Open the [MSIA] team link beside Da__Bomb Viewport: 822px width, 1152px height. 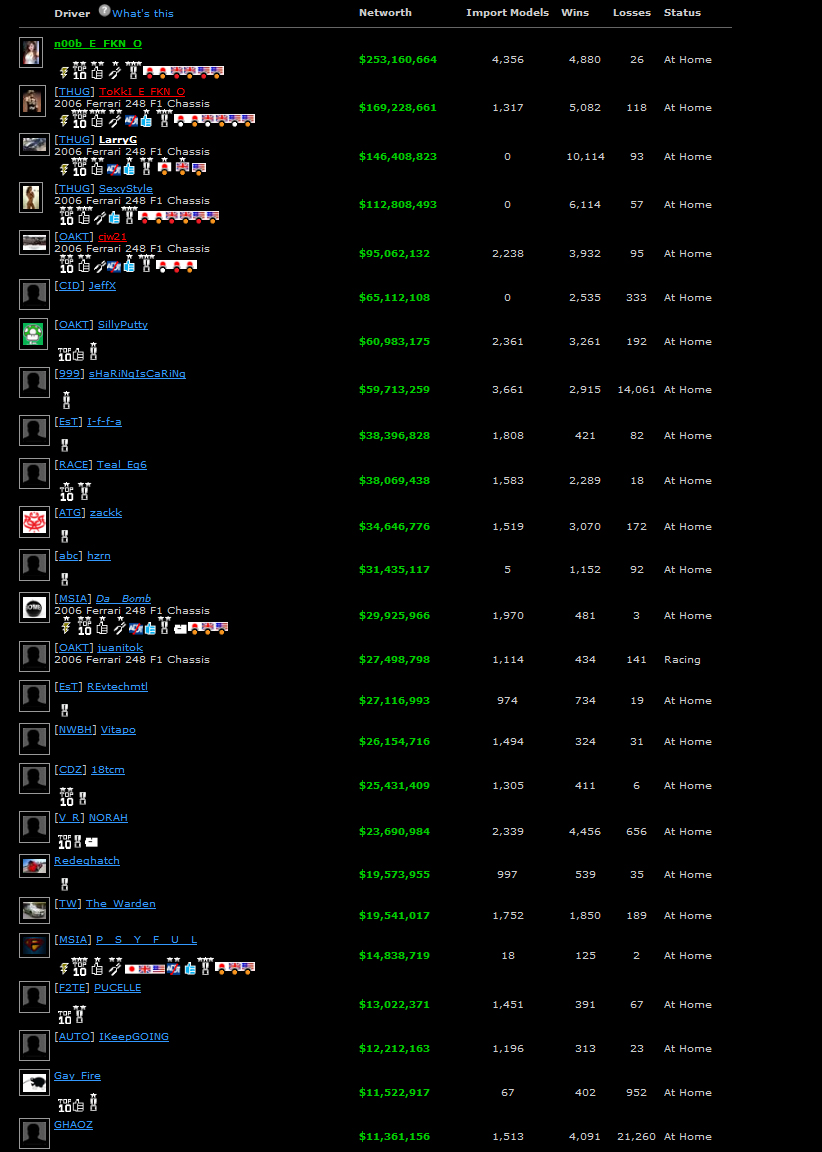73,599
